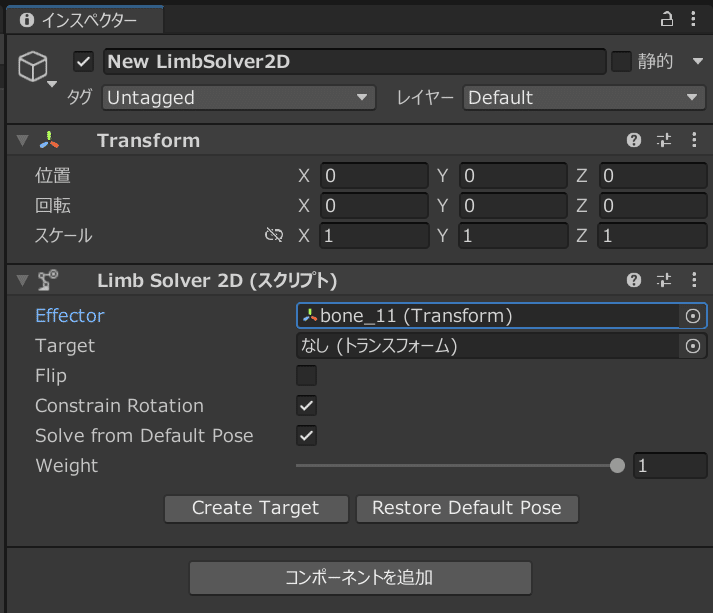
Task: Click the Weight value field
Action: pos(670,466)
